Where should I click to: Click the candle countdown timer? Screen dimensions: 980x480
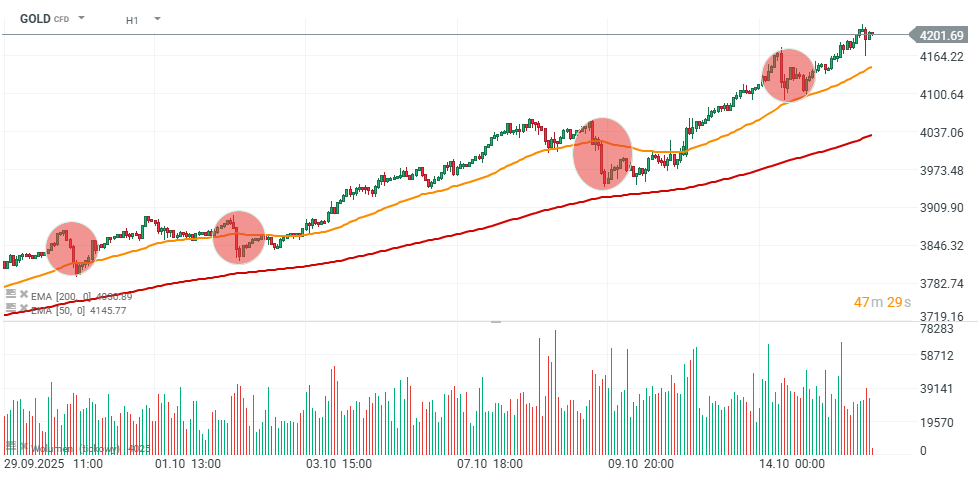click(x=881, y=303)
